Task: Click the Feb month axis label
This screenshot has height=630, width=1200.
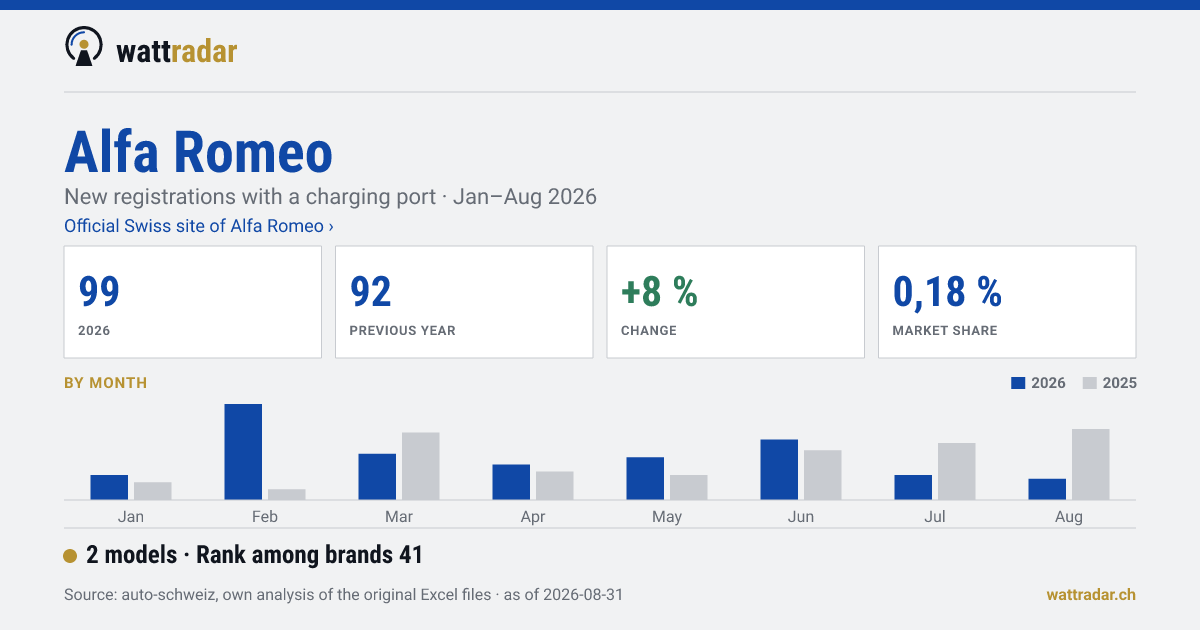Action: coord(265,517)
